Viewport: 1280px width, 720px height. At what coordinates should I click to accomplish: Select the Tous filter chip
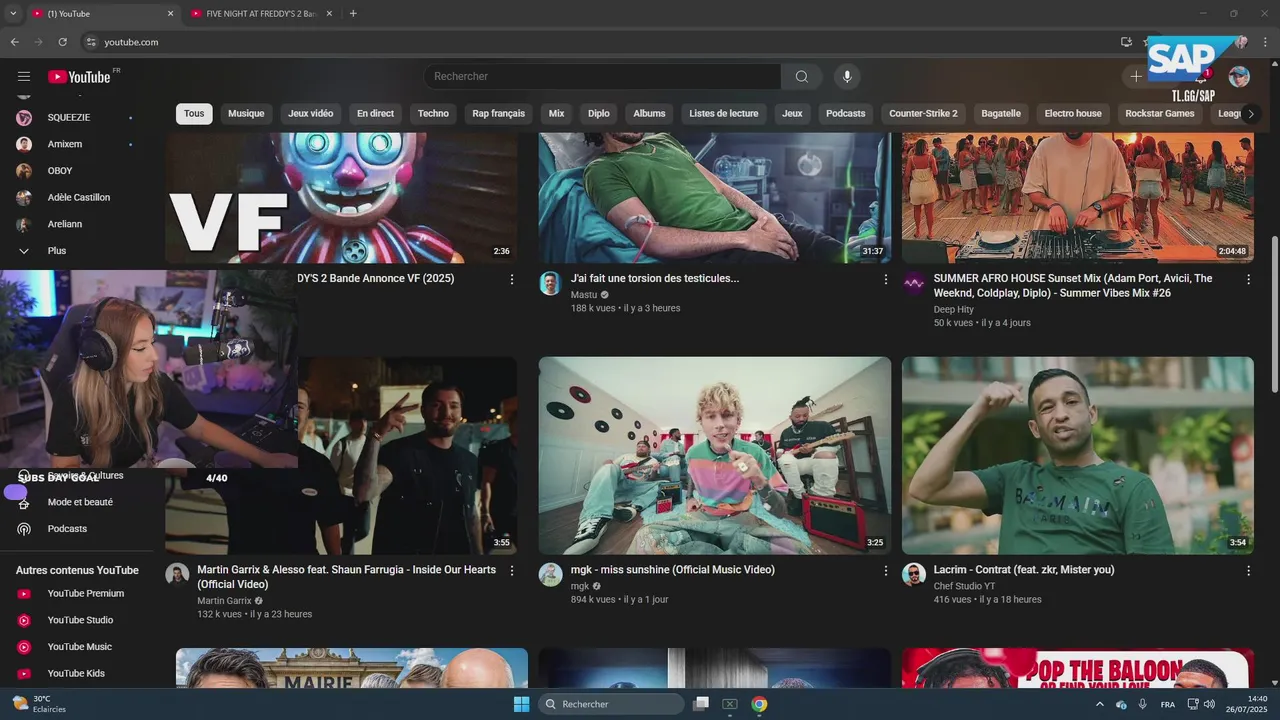[x=194, y=114]
